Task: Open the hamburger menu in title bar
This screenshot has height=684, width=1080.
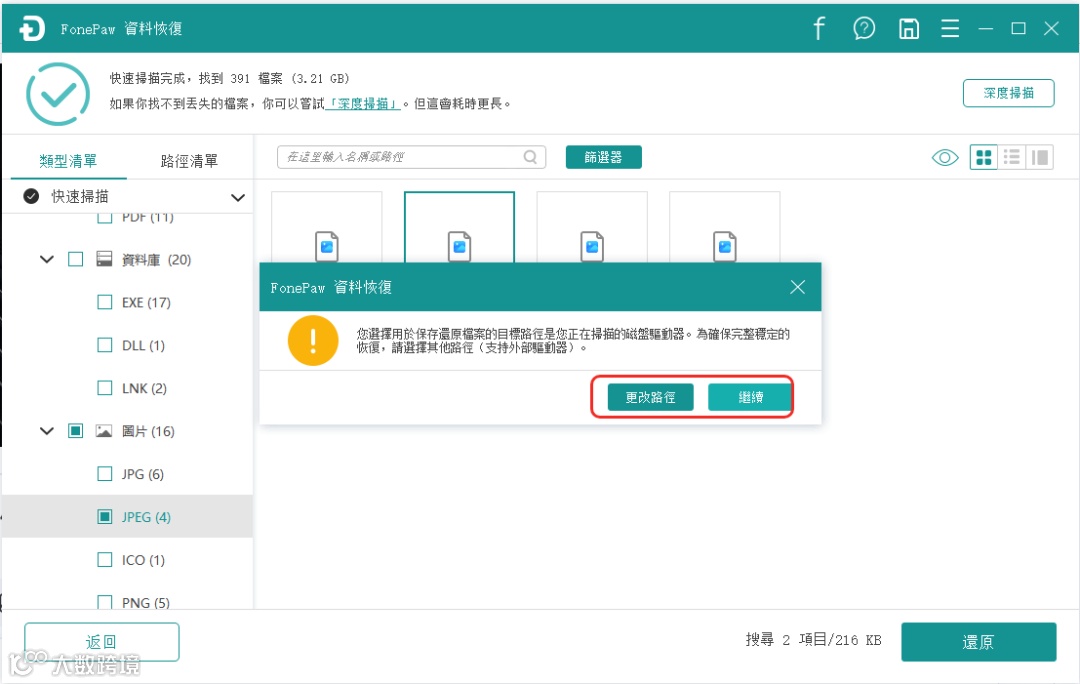Action: (x=950, y=28)
